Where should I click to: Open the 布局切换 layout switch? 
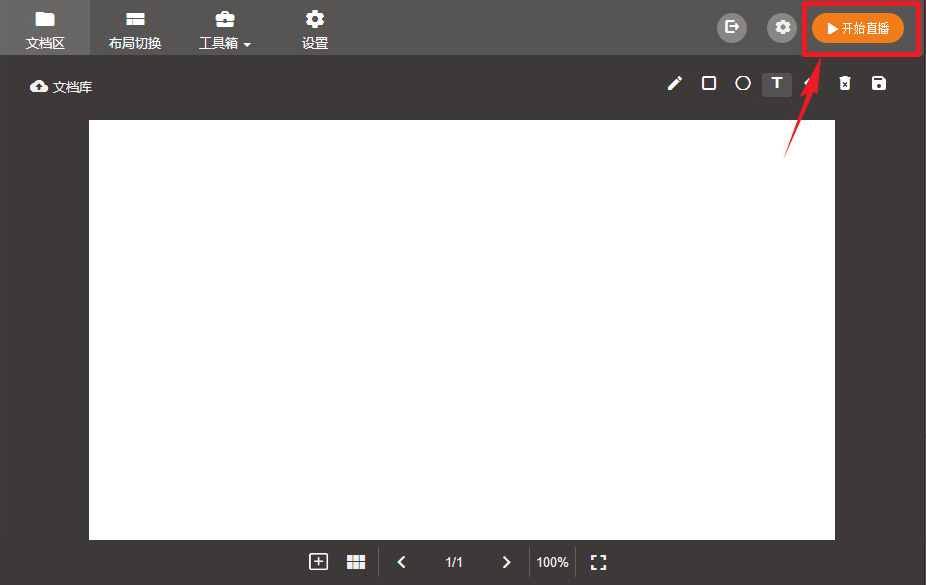pyautogui.click(x=135, y=29)
